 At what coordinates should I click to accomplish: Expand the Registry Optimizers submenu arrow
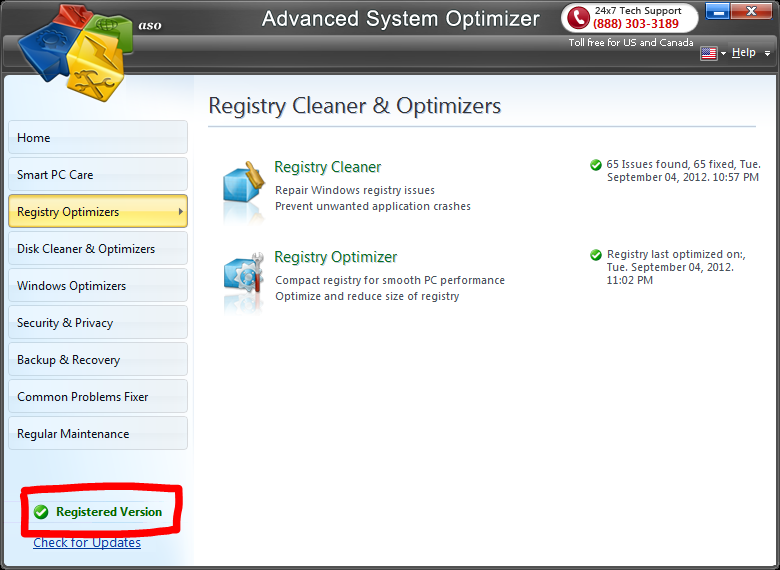tap(181, 211)
